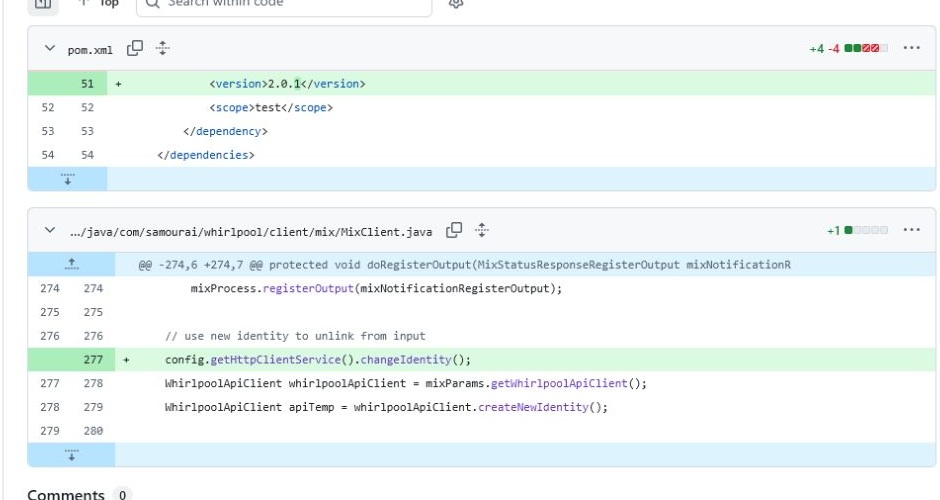Click the createNewIdentity method text
Screen dimensions: 940x500
coord(534,407)
